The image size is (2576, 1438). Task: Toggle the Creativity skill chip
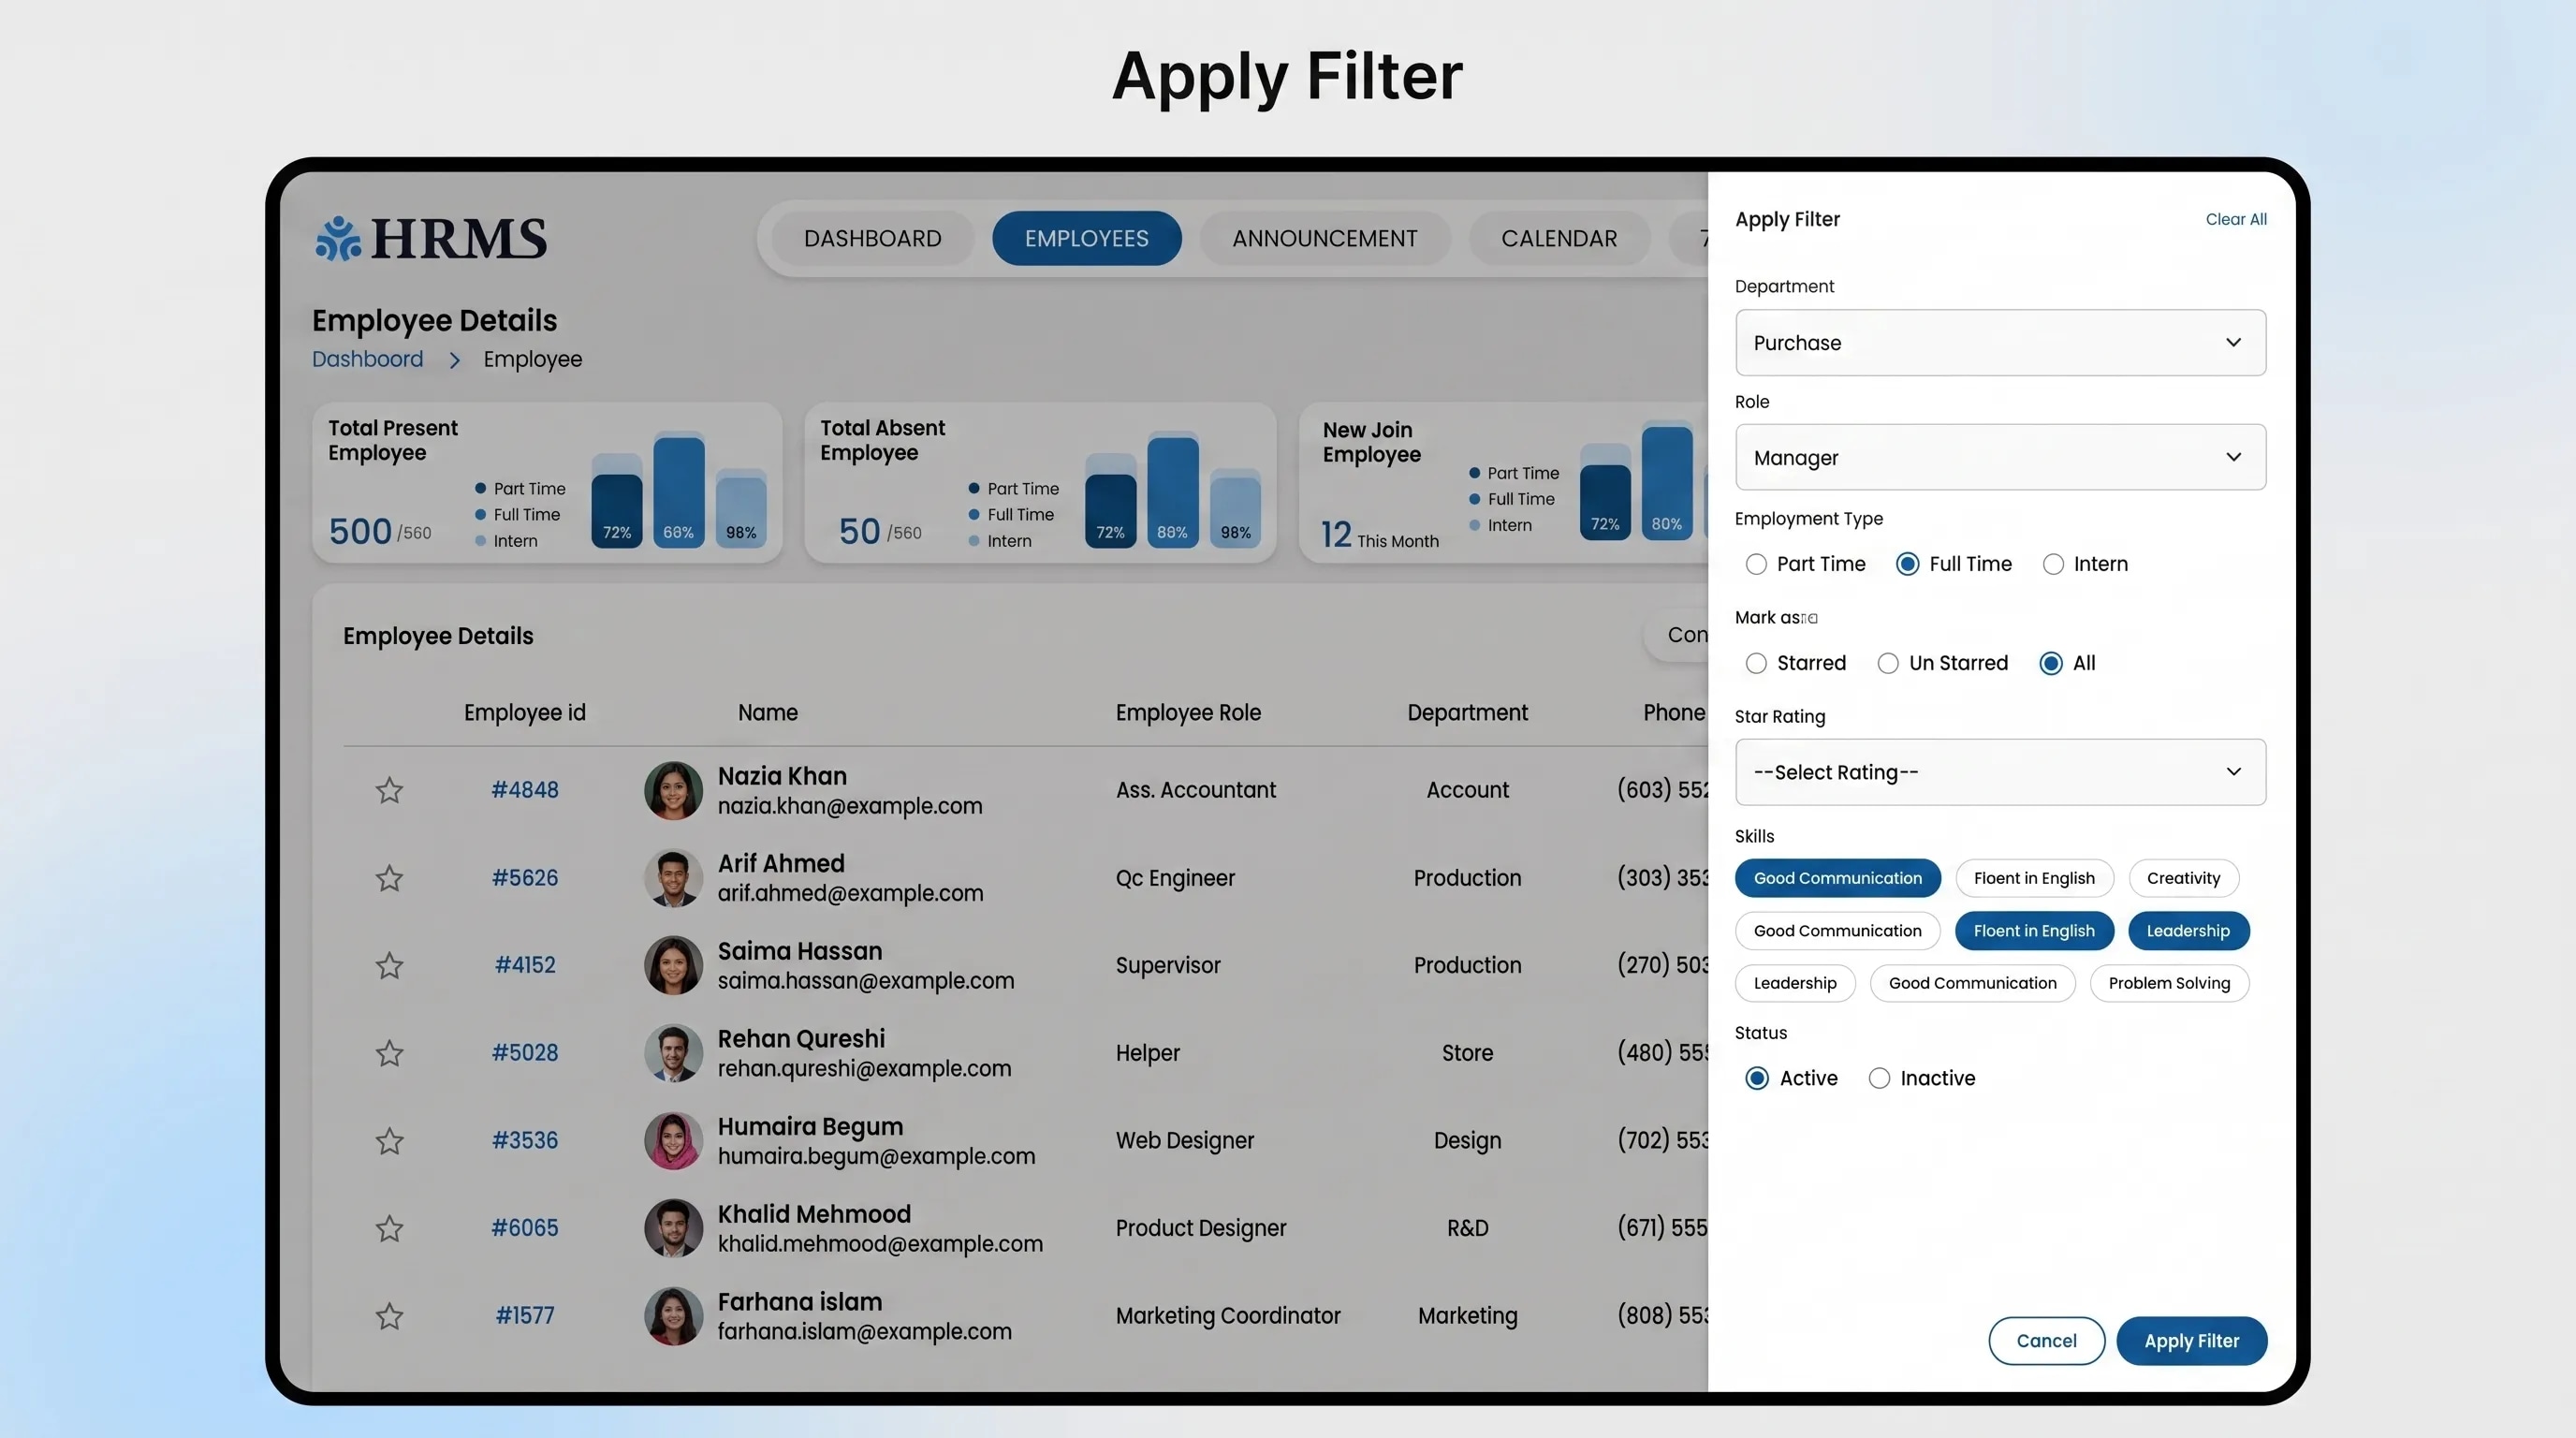pos(2183,878)
